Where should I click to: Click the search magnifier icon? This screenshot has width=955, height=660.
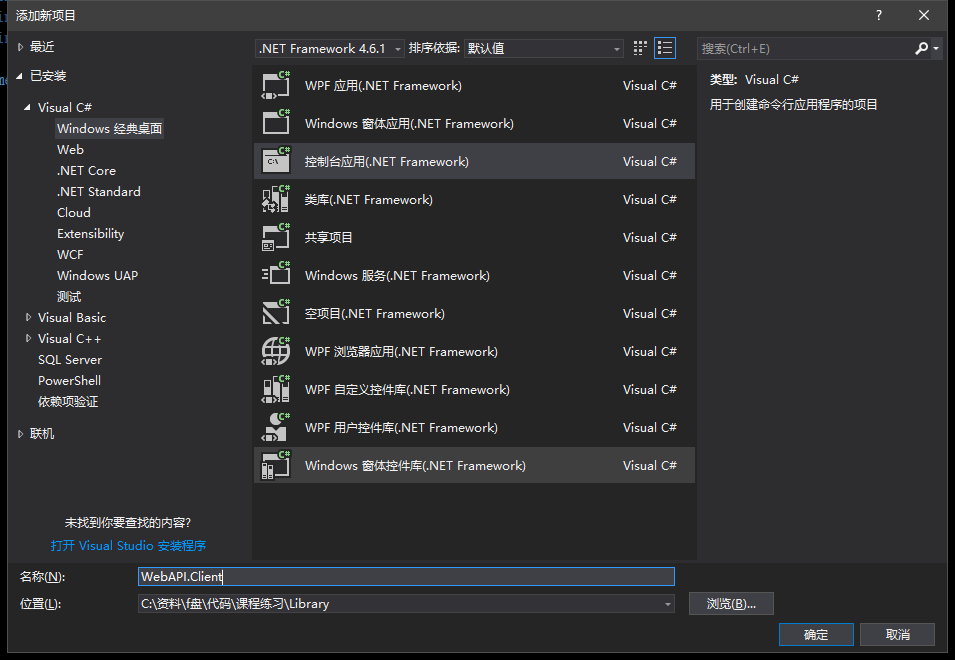(x=921, y=48)
